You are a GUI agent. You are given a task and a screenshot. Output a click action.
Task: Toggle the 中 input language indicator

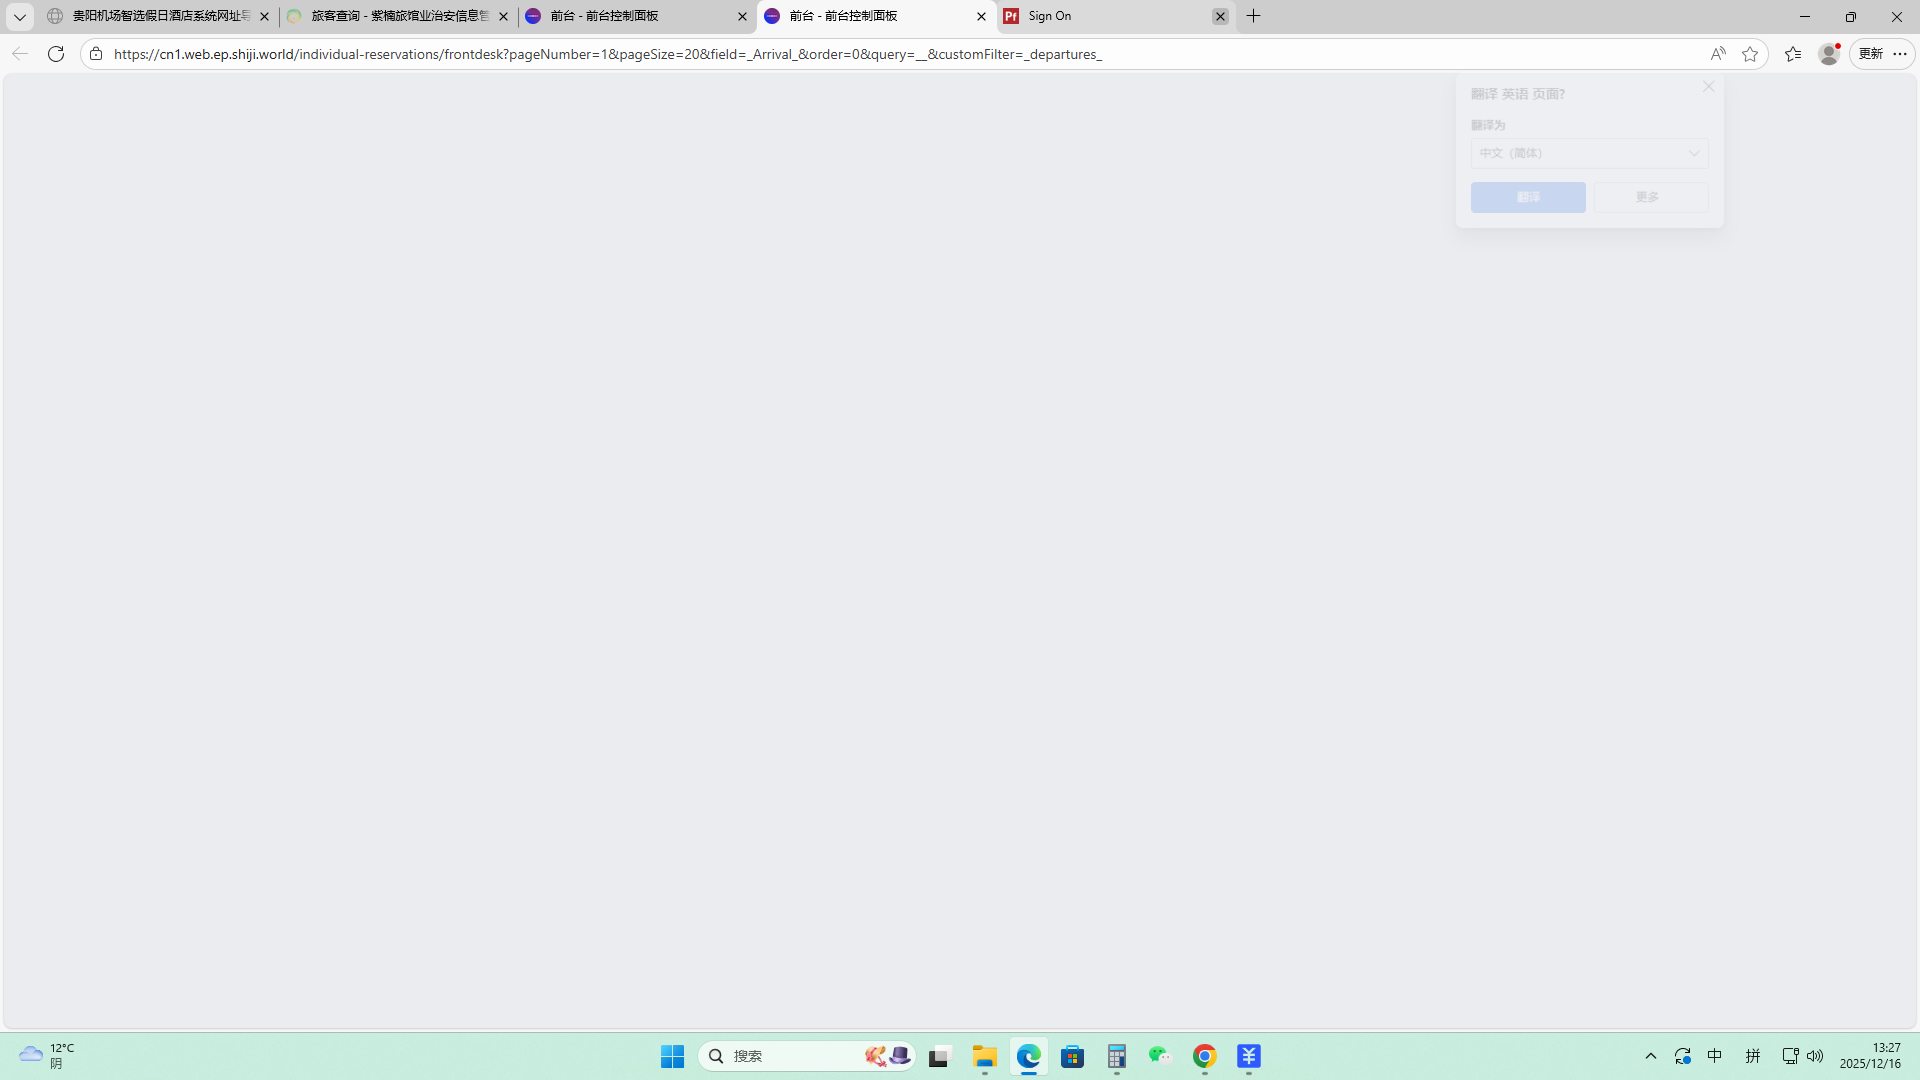click(x=1715, y=1056)
